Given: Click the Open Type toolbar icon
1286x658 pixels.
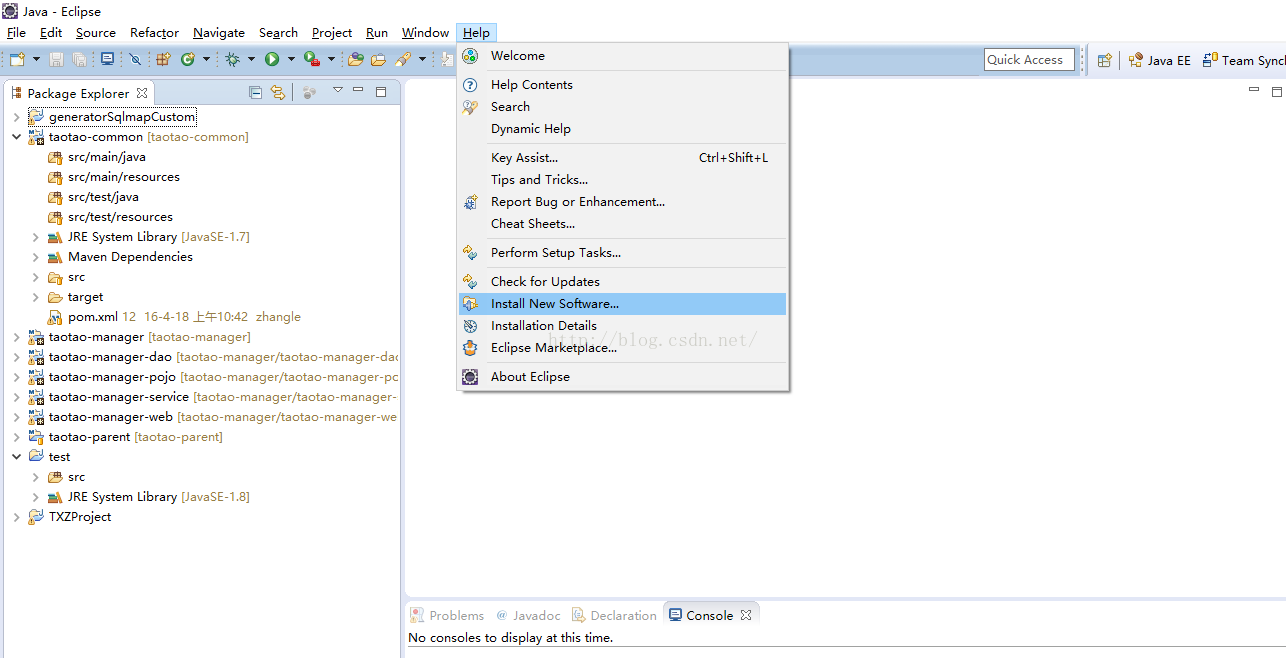Looking at the screenshot, I should [355, 60].
